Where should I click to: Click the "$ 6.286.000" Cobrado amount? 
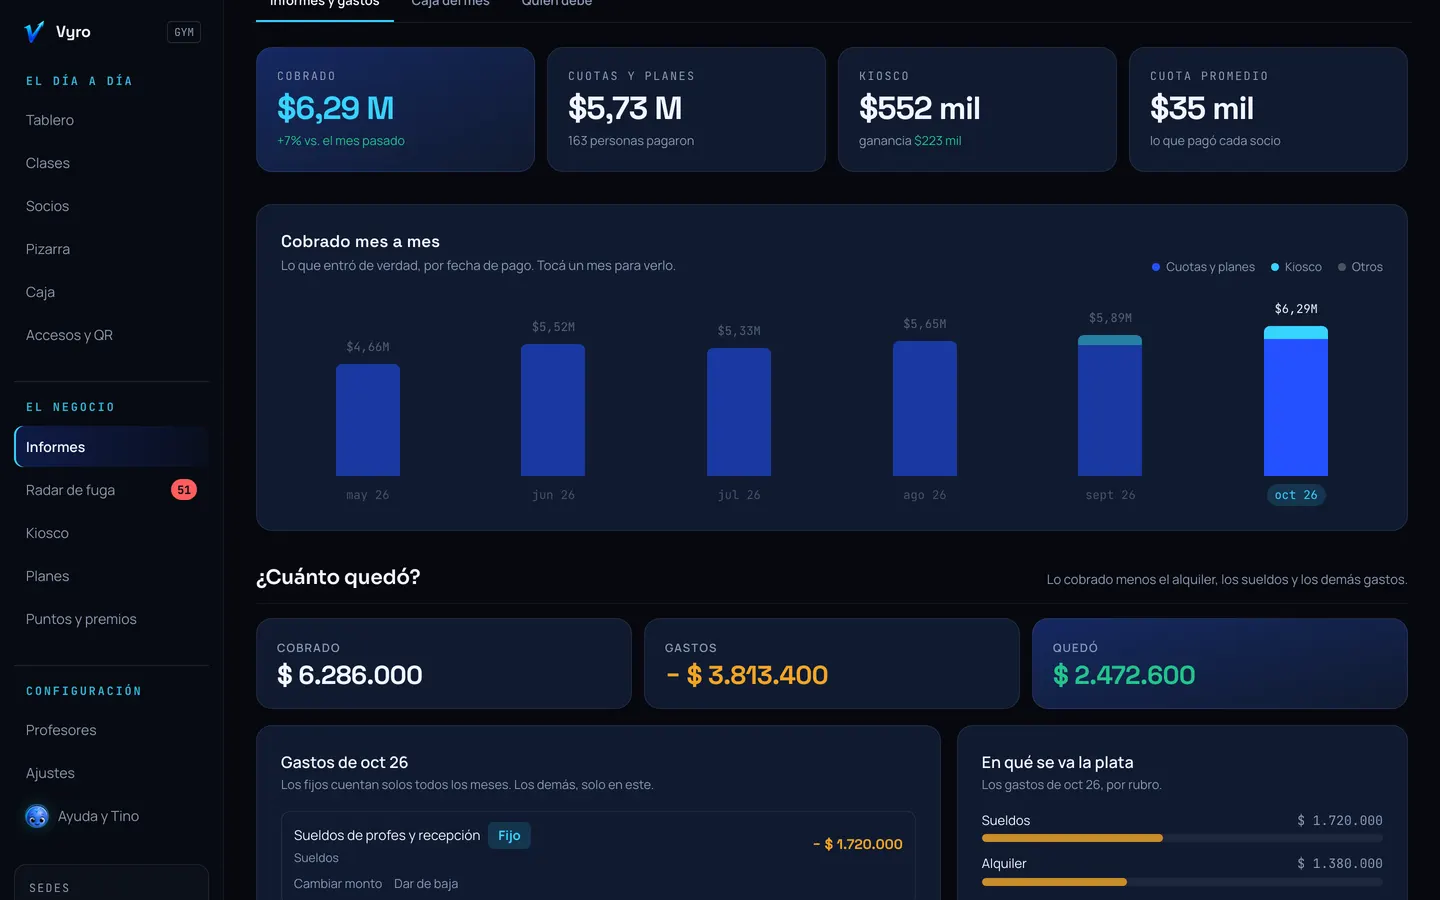tap(350, 675)
